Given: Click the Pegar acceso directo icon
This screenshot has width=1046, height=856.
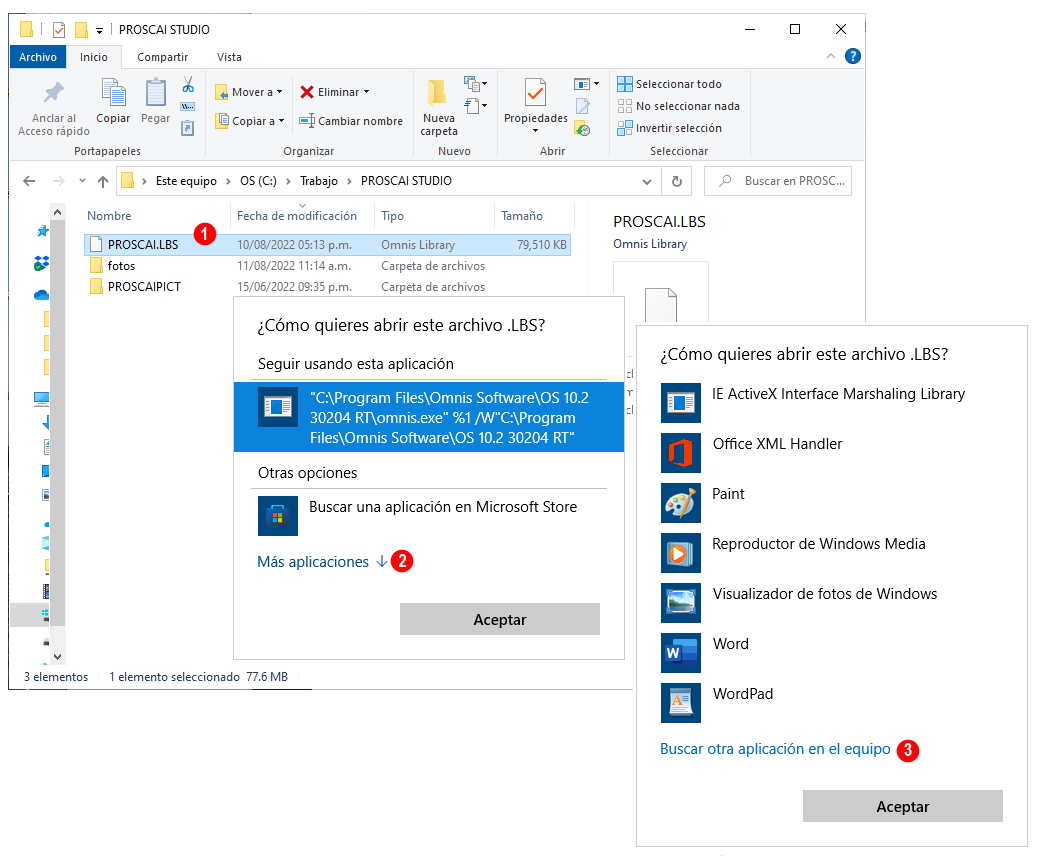Looking at the screenshot, I should (188, 127).
